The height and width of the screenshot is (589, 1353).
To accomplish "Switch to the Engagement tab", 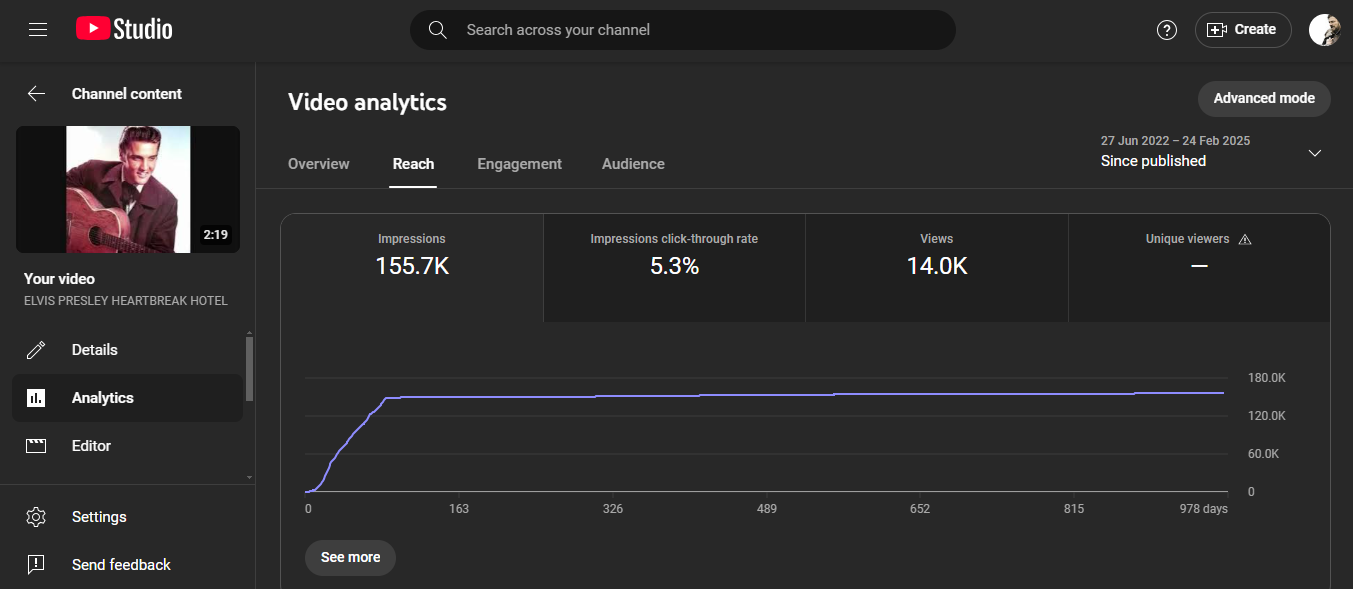I will [x=519, y=164].
